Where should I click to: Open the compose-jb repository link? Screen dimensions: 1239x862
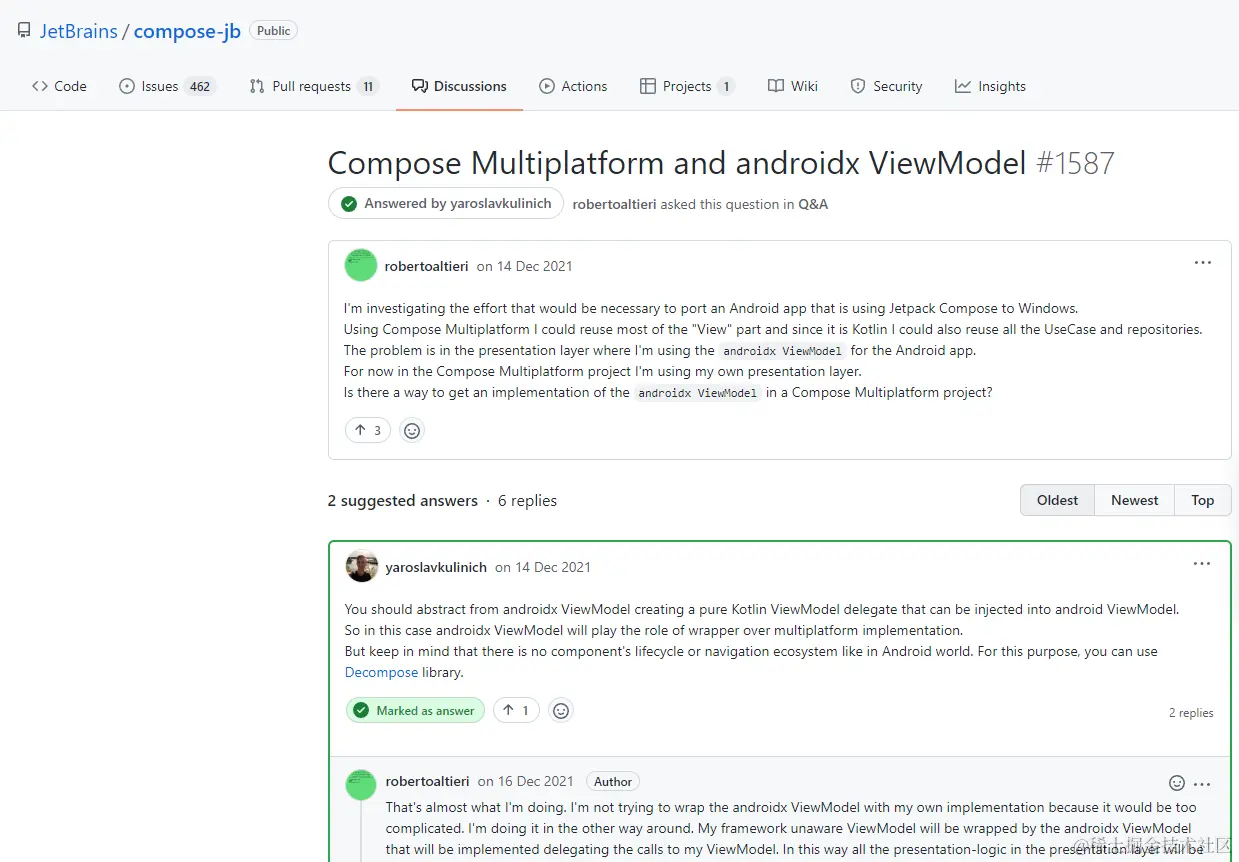pos(187,31)
